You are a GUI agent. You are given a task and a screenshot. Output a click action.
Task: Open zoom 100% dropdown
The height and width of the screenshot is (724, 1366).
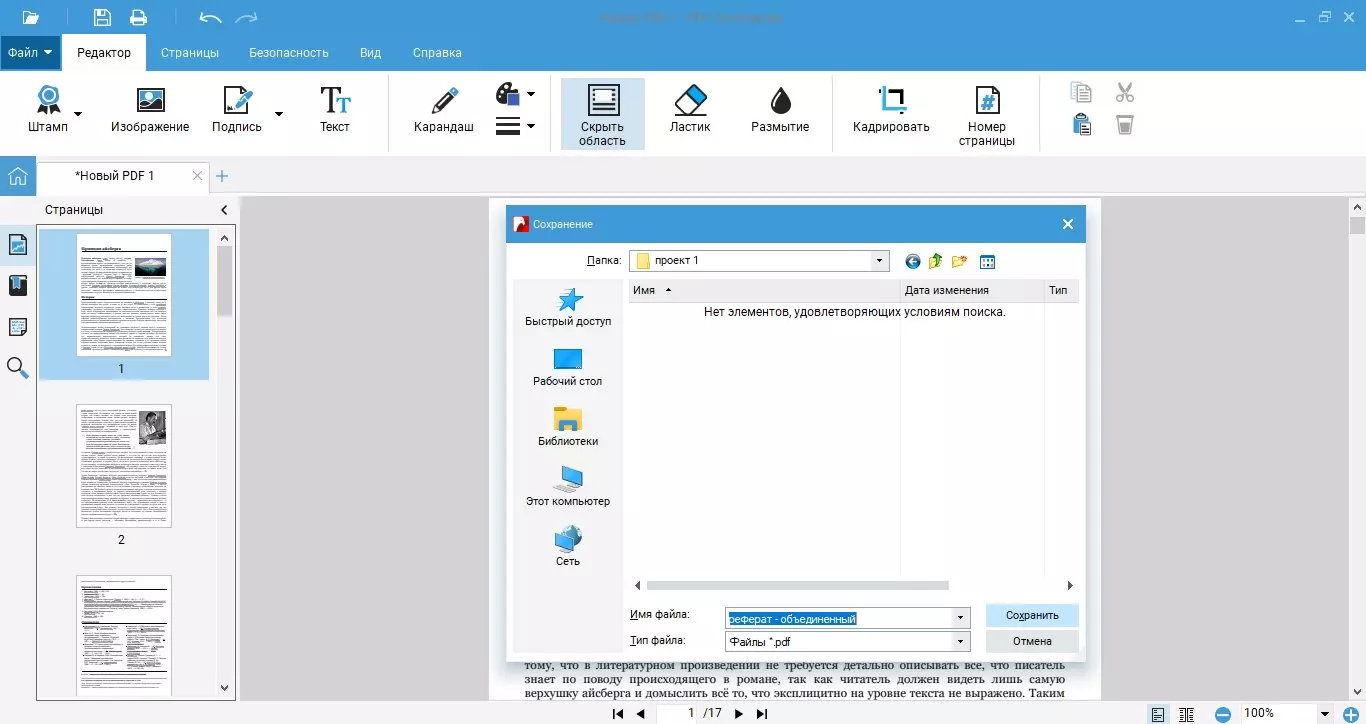tap(1325, 714)
